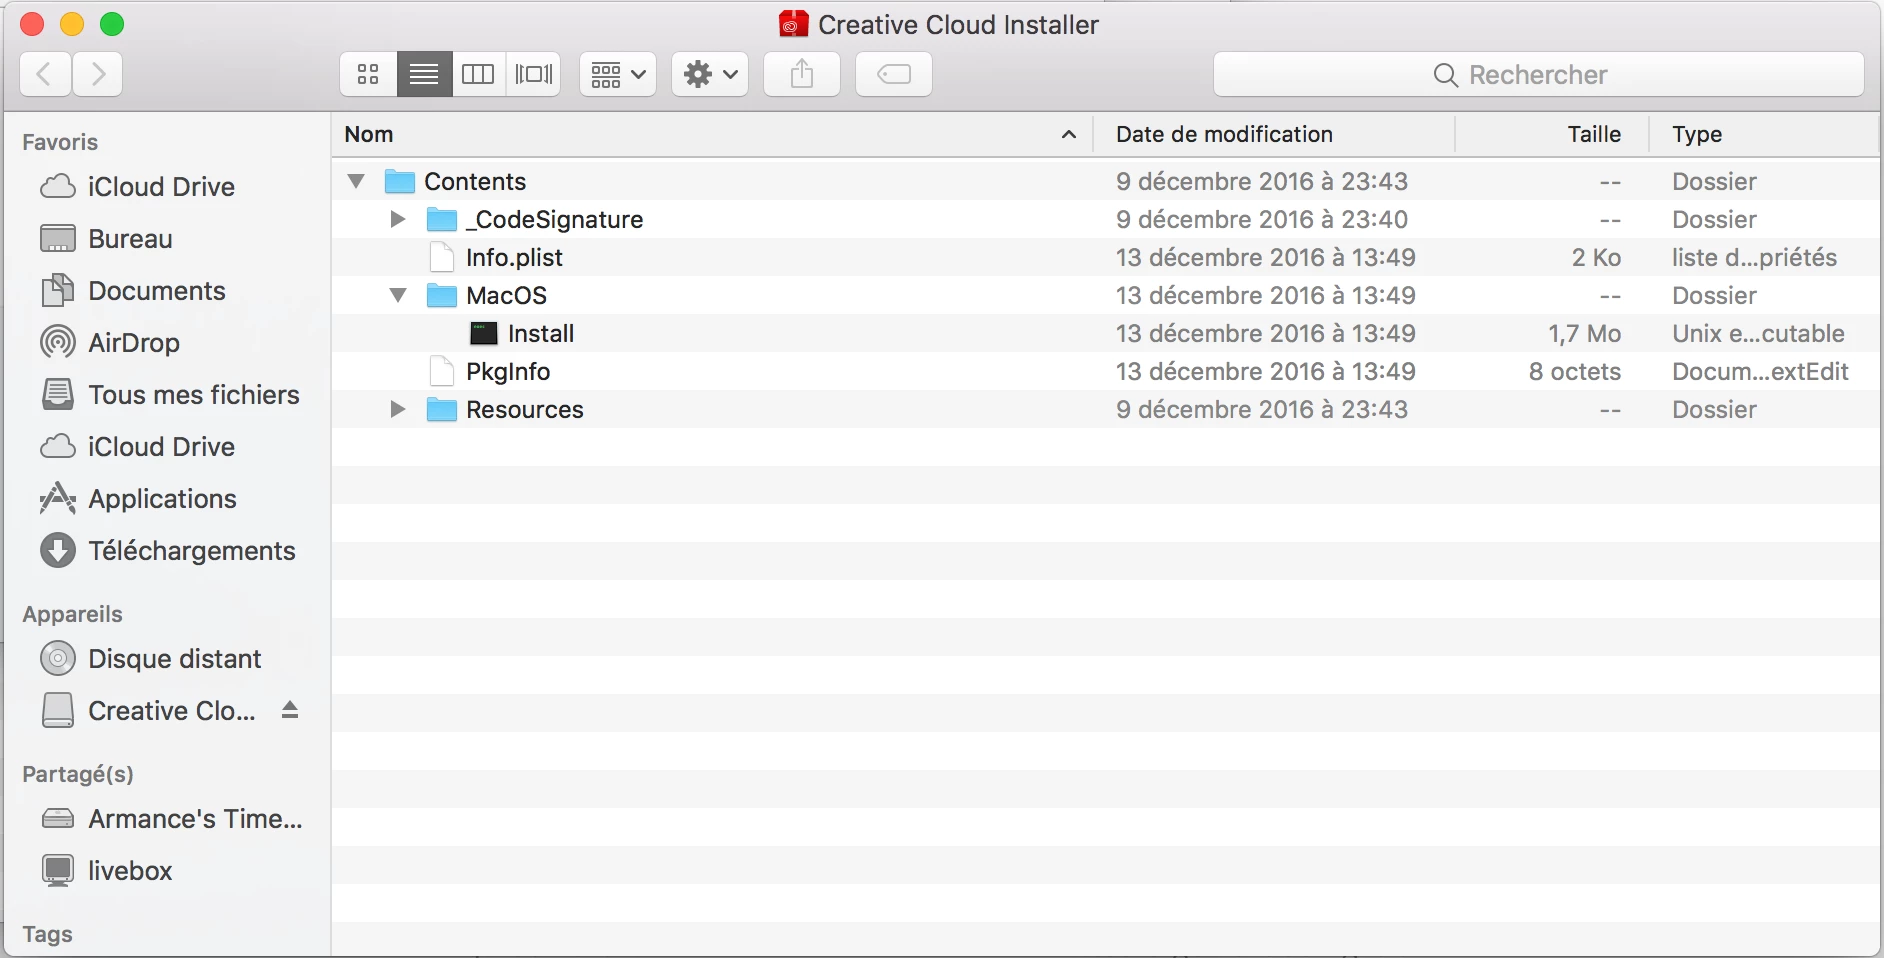Open livebox shared computer
Screen dimensions: 1884x958
106,871
